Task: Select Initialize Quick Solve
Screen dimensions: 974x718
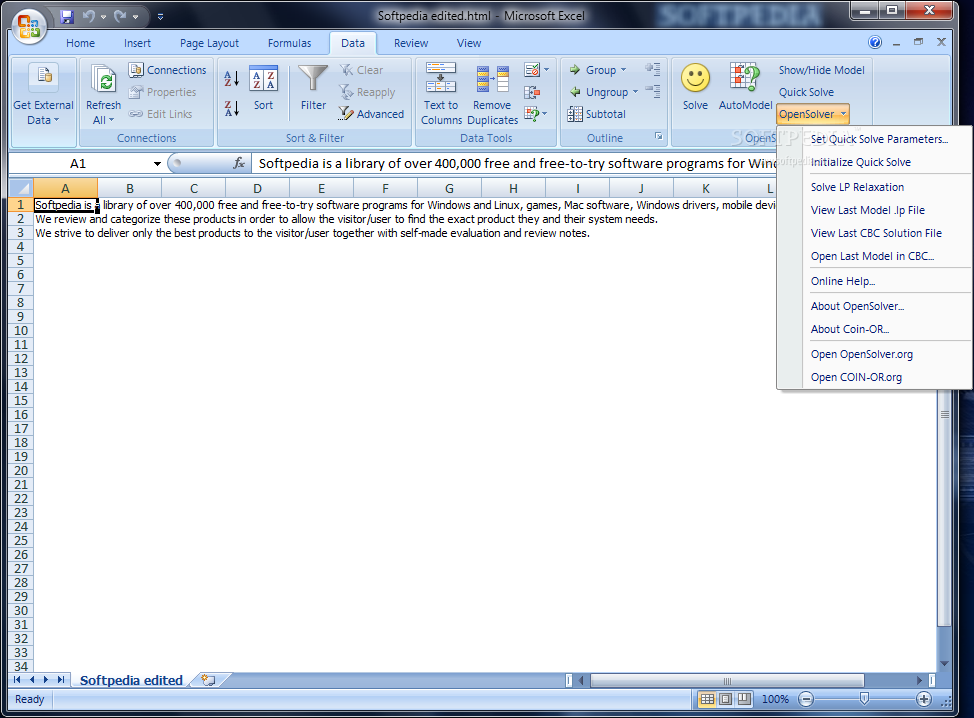Action: coord(860,162)
